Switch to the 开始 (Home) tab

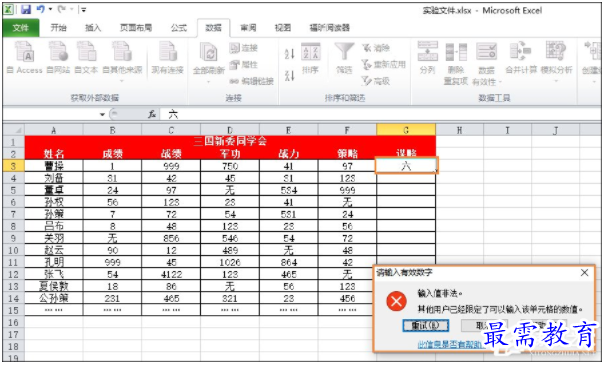(58, 28)
